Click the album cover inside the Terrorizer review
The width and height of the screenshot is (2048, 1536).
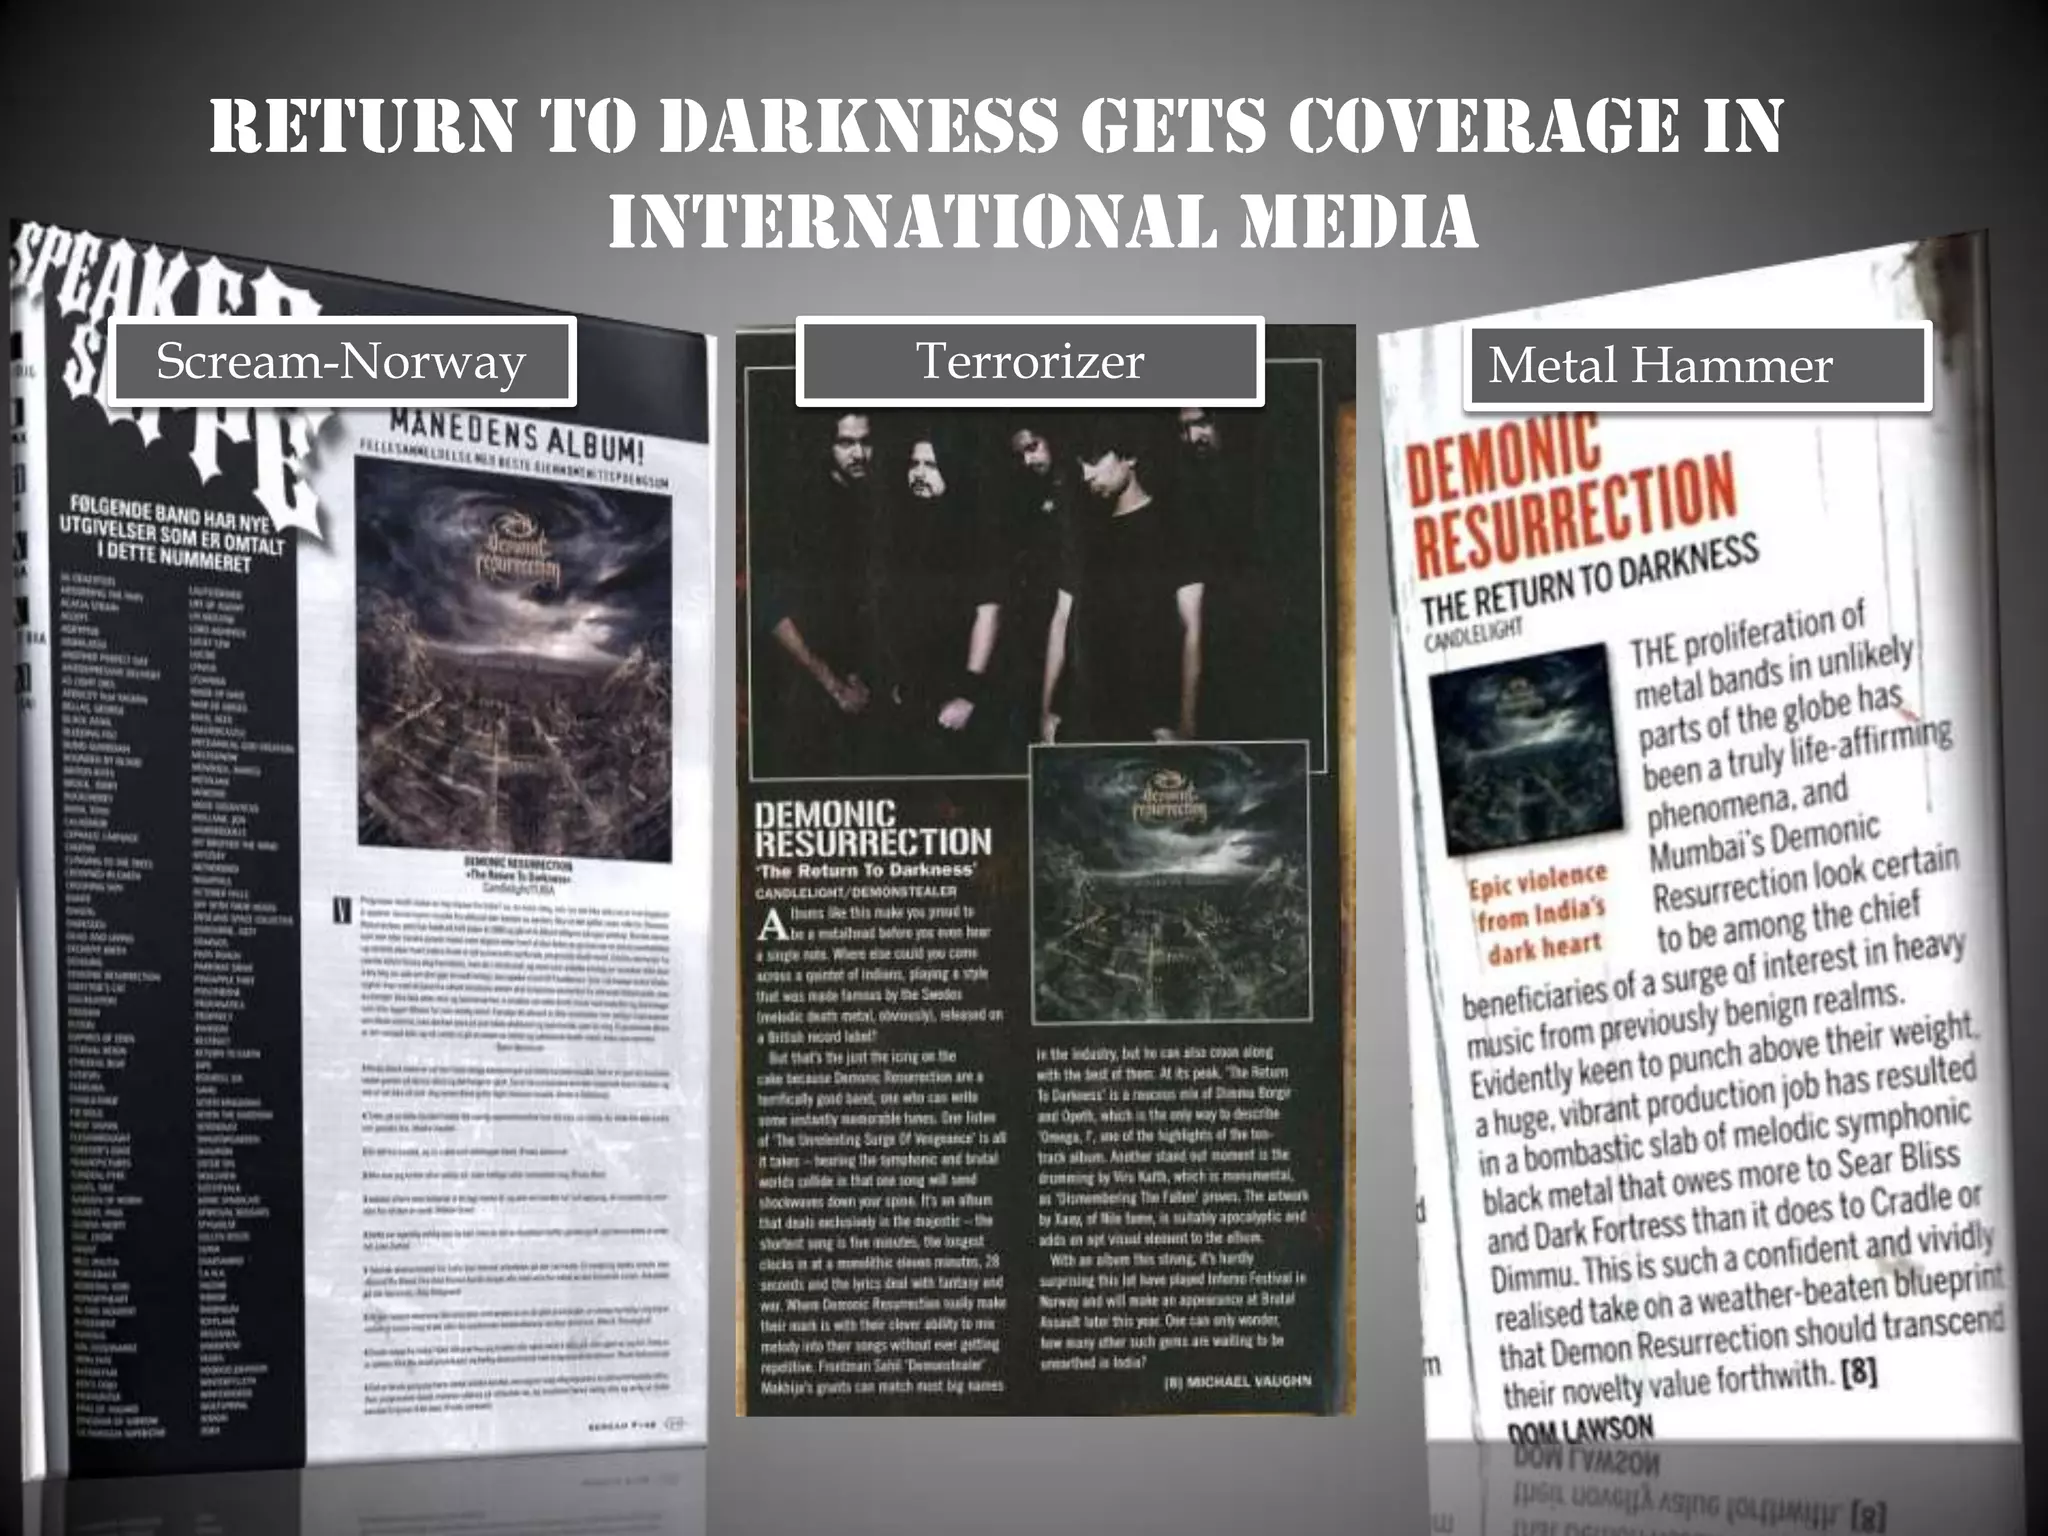(1170, 883)
